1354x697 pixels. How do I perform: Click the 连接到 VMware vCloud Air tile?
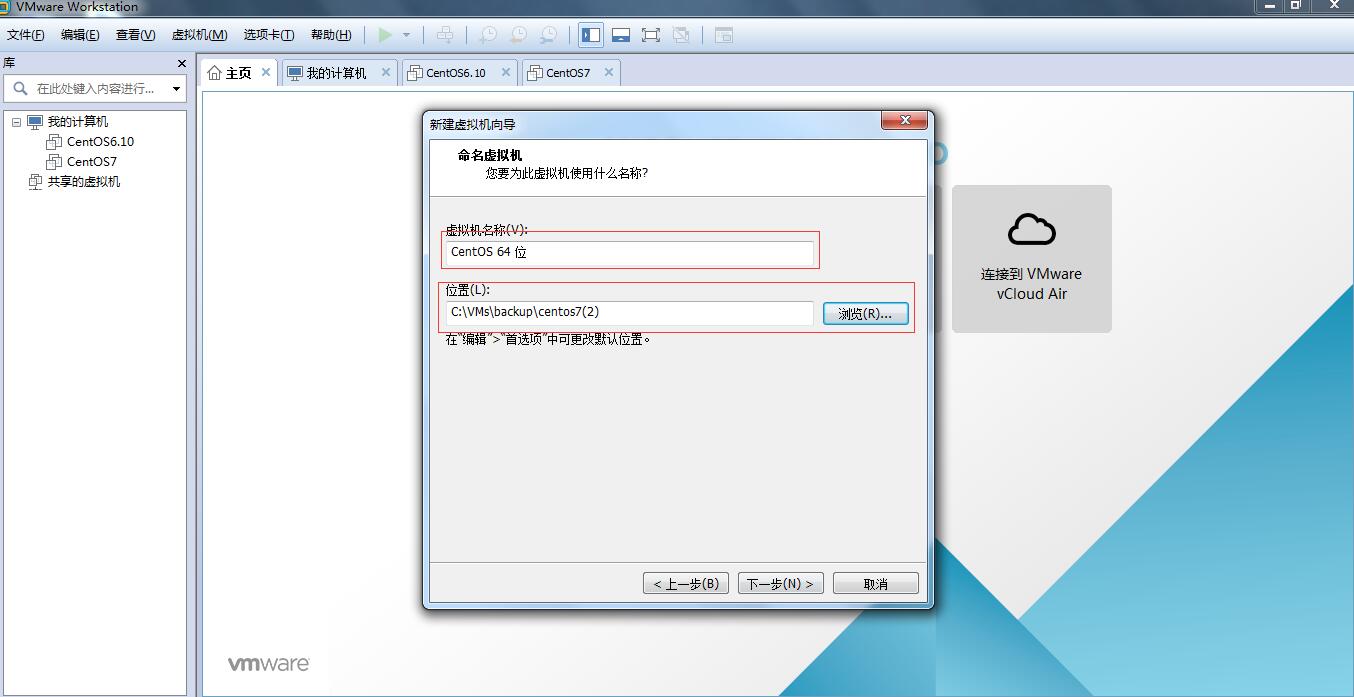[x=1031, y=259]
